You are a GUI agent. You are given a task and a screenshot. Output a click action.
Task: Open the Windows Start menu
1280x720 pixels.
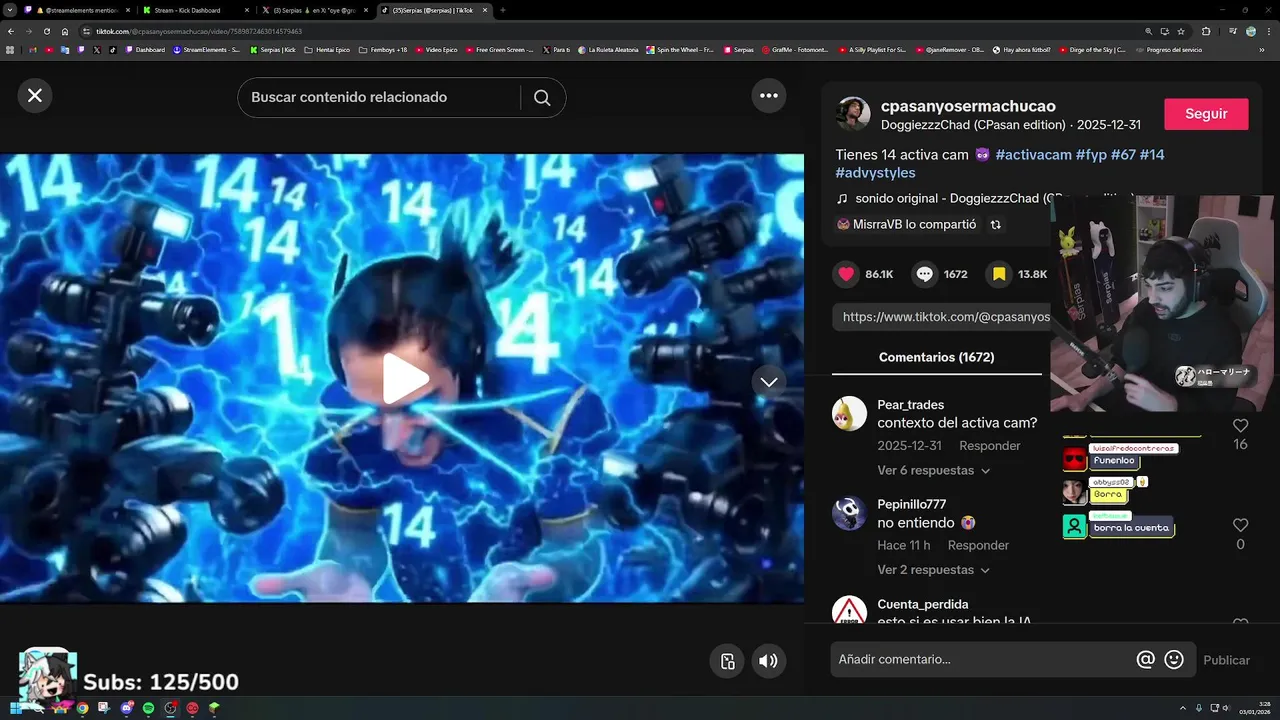click(15, 708)
